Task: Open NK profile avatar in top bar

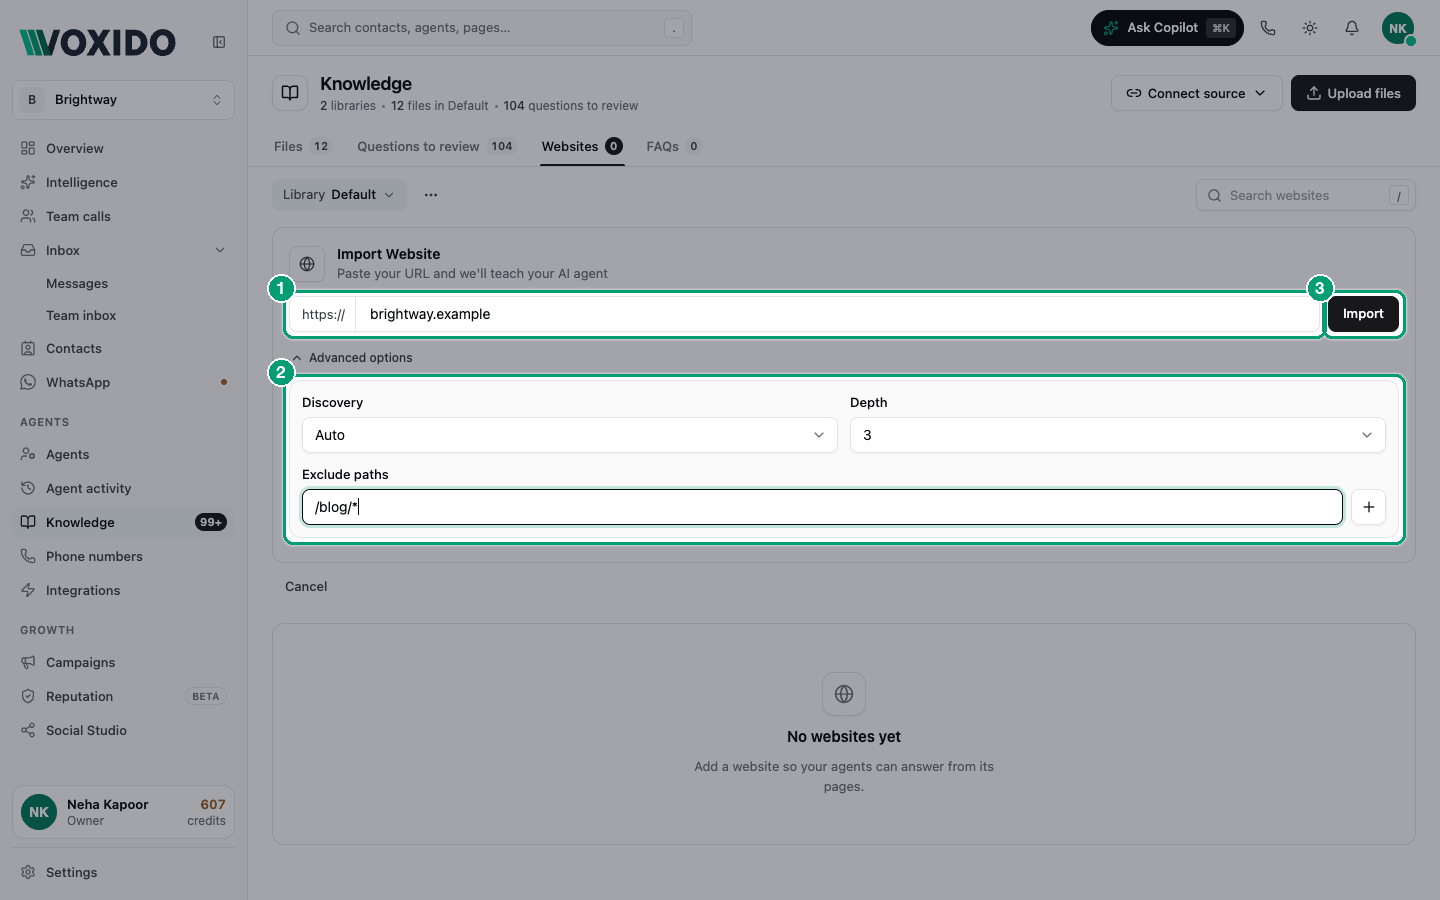Action: coord(1398,28)
